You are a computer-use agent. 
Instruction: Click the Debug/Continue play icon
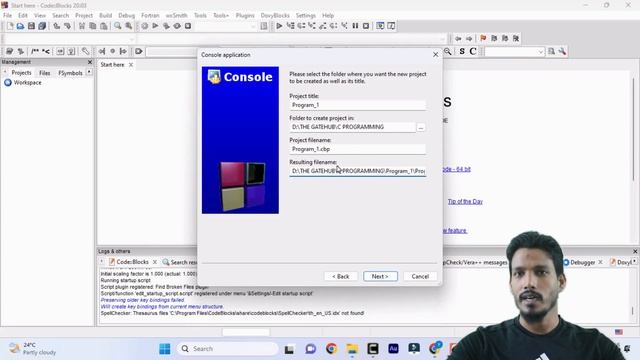point(279,26)
